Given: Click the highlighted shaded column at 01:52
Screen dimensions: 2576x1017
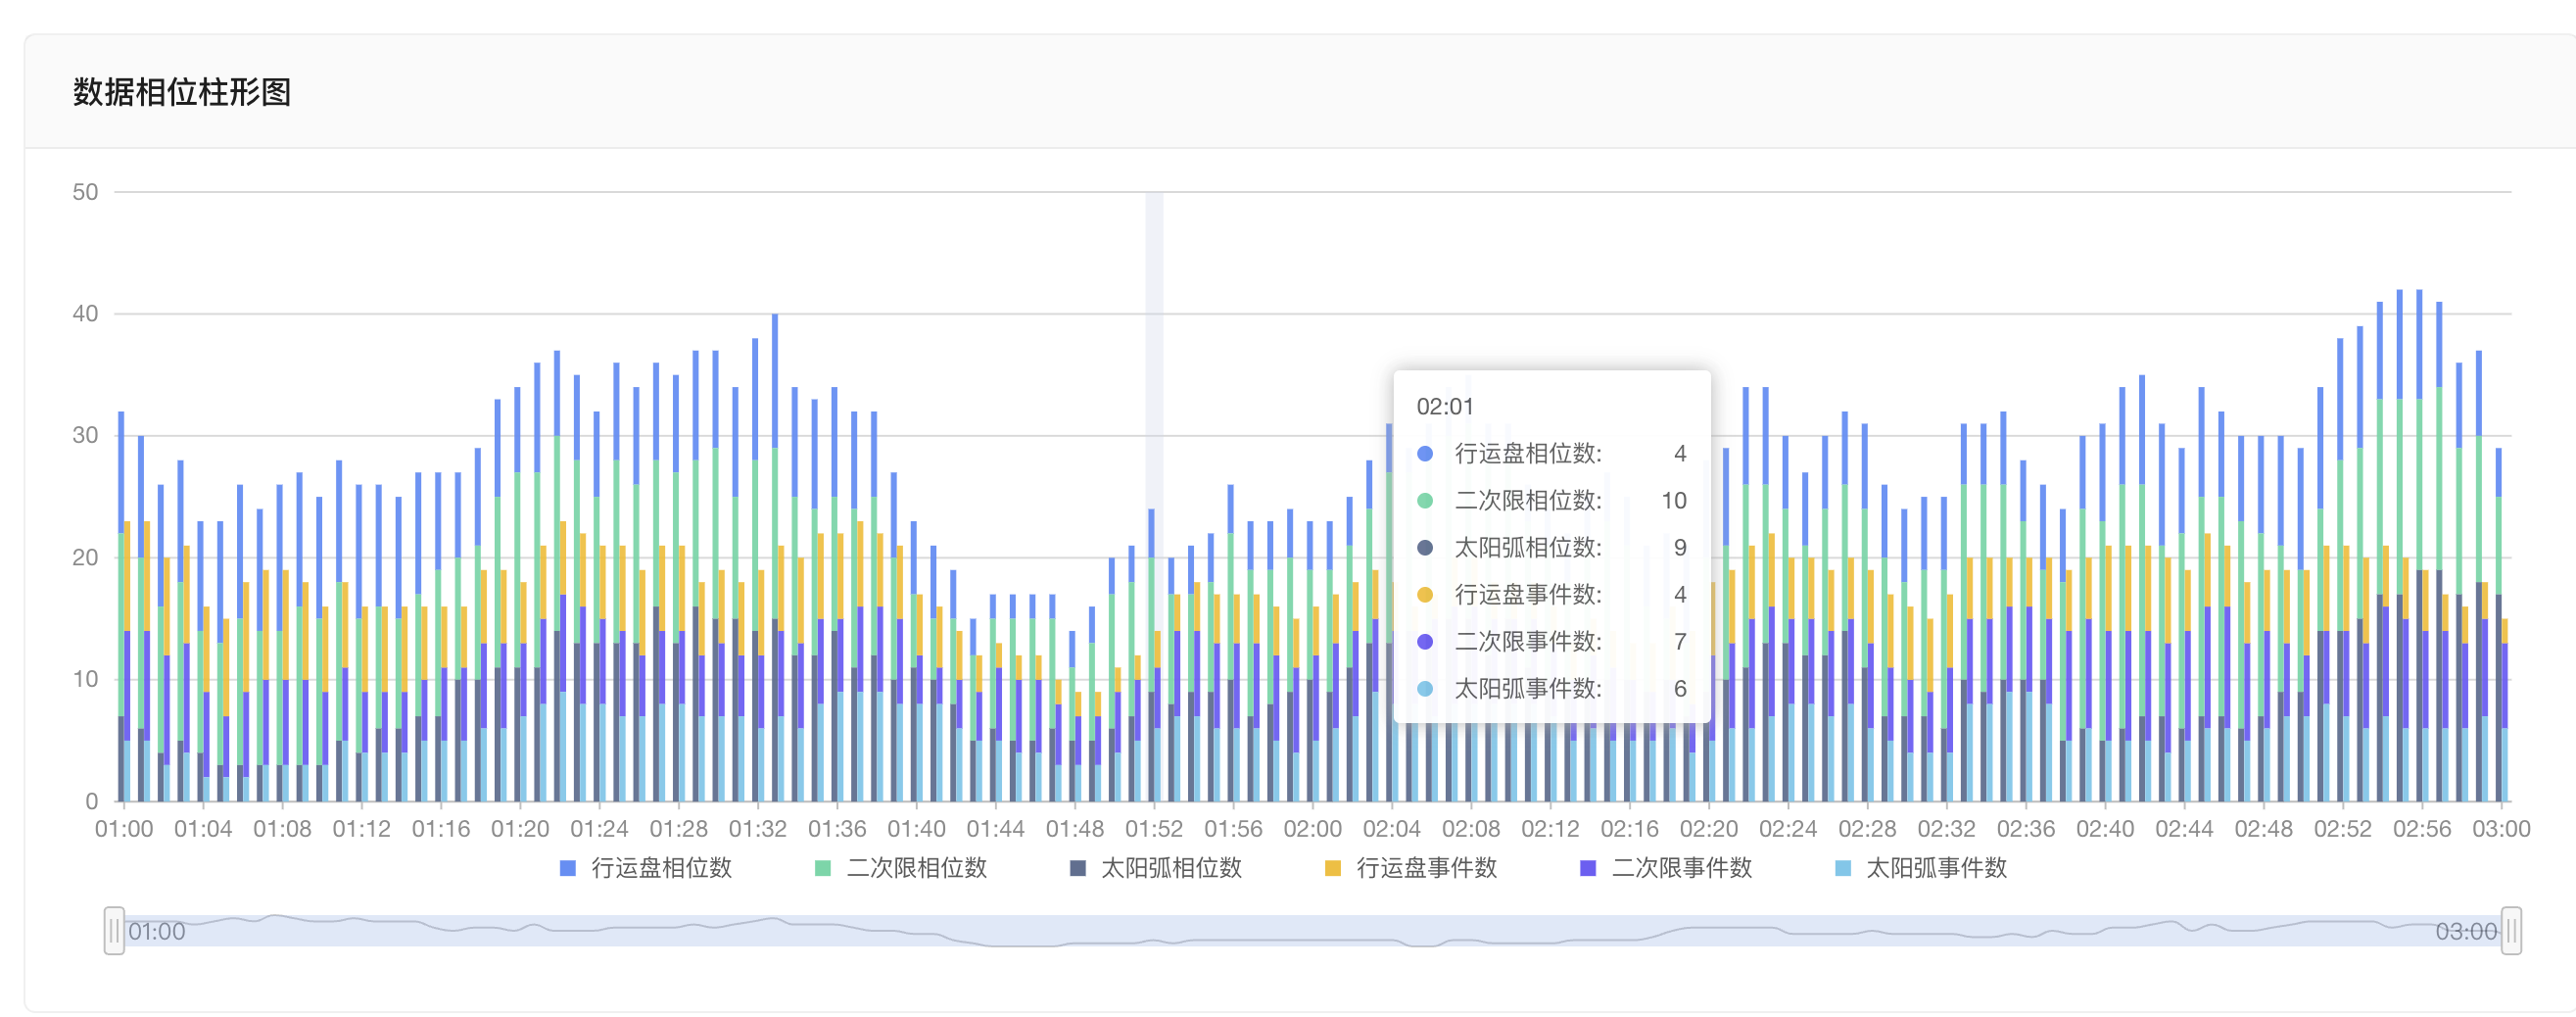Looking at the screenshot, I should pos(1154,350).
